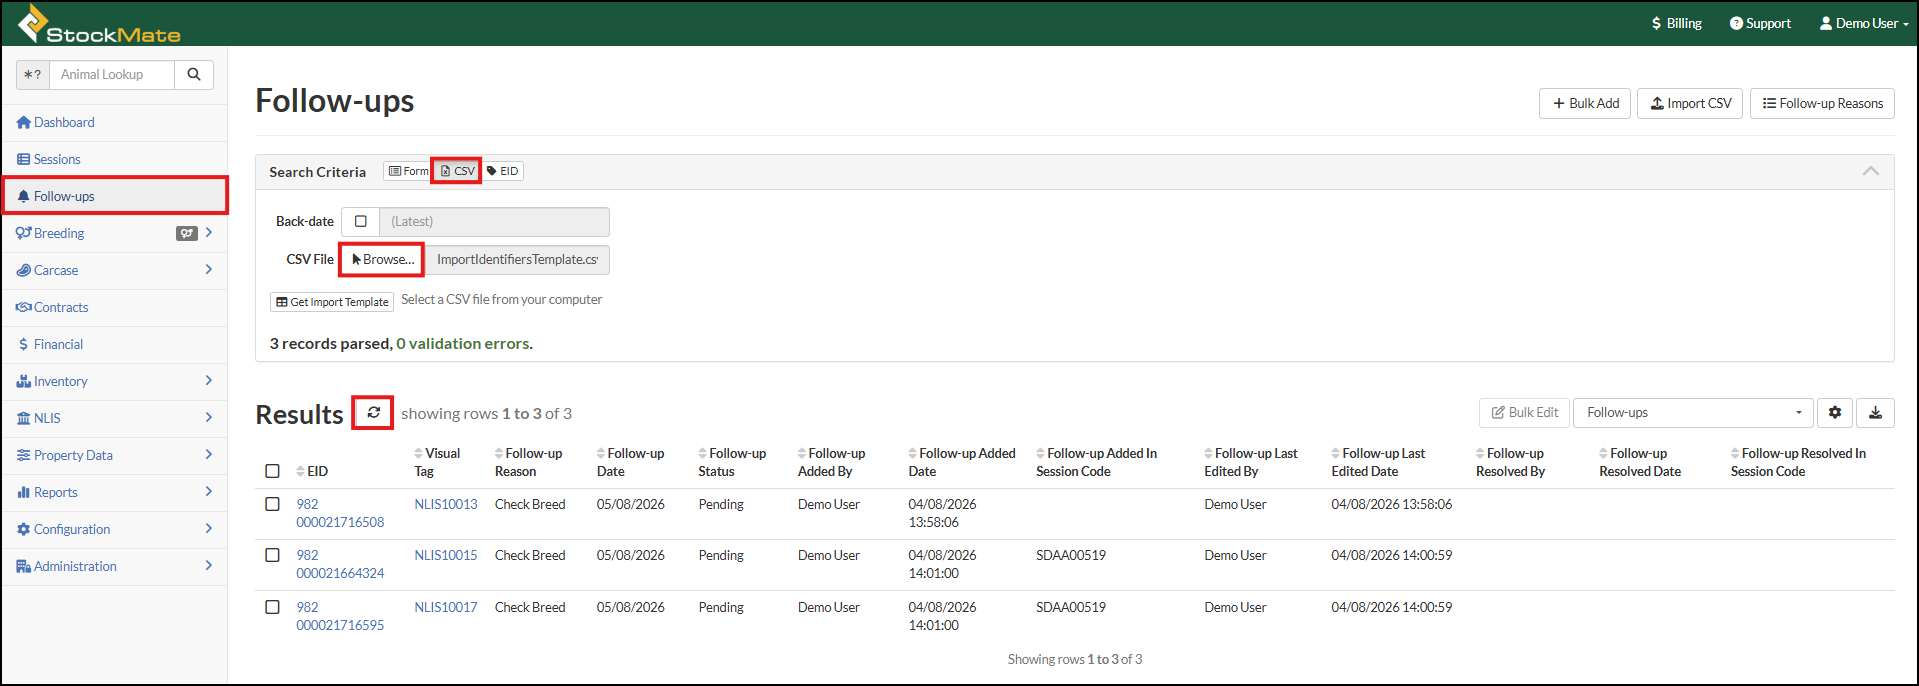Refresh the Results table
1919x686 pixels.
pos(373,412)
